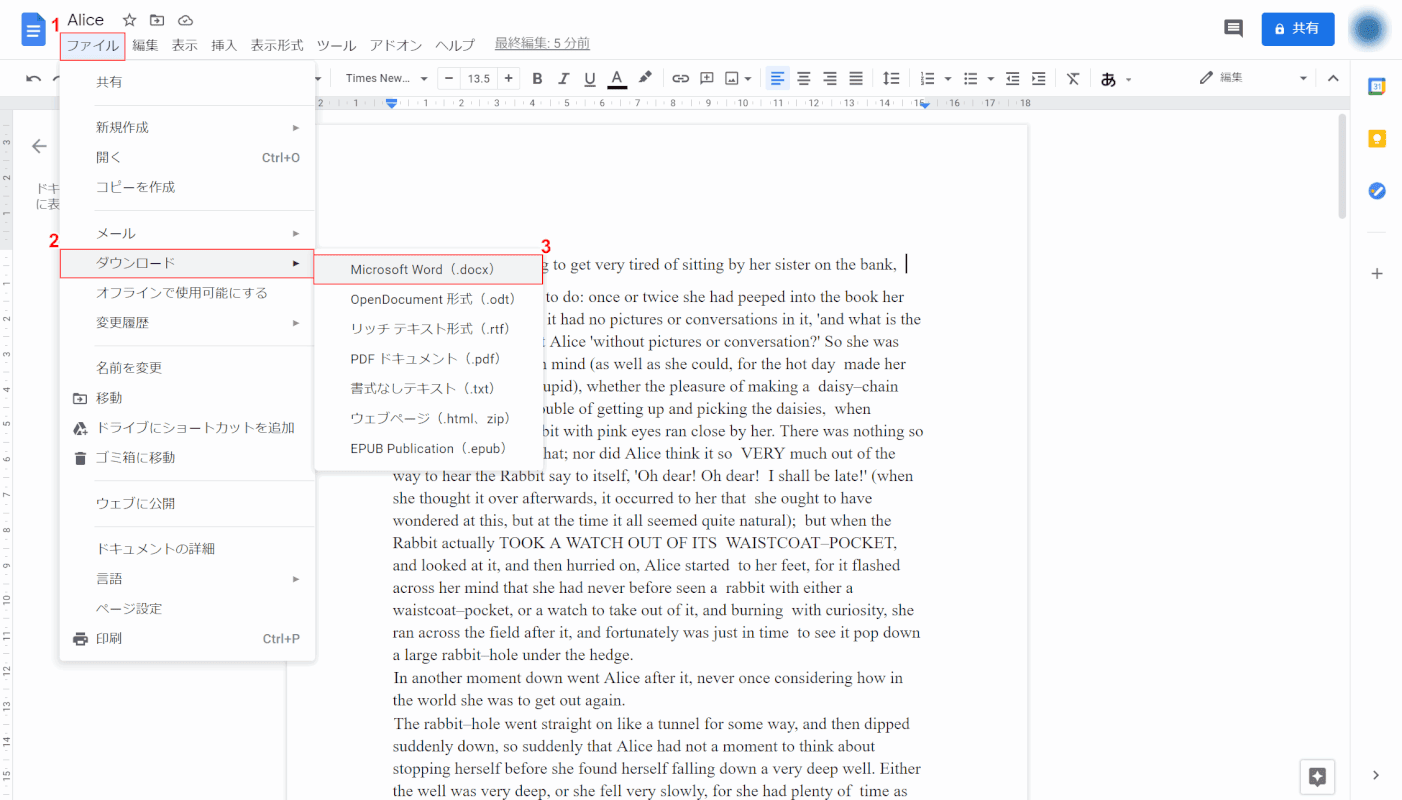
Task: Open numbered list dropdown arrow
Action: [x=948, y=79]
